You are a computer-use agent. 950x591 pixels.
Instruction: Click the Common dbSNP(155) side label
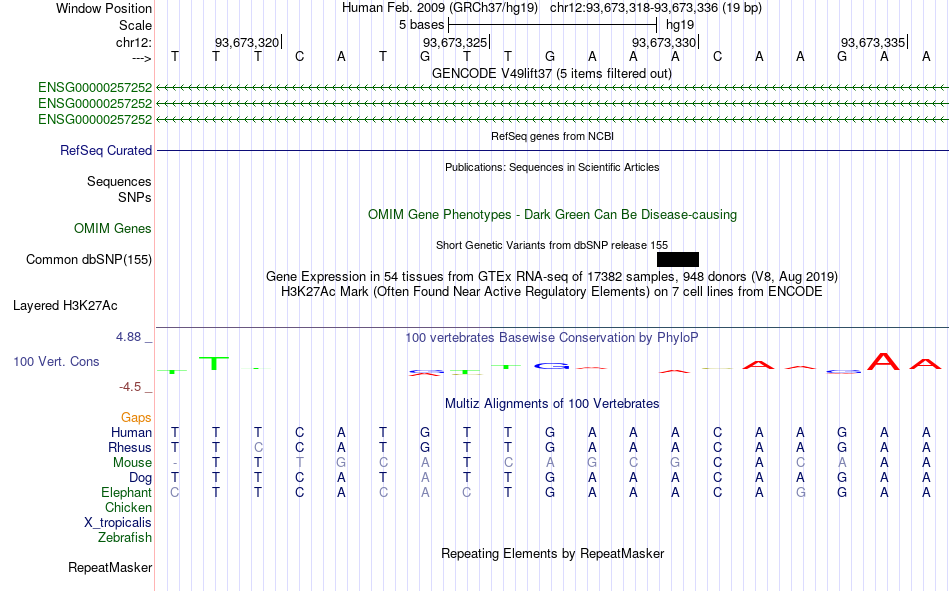89,259
